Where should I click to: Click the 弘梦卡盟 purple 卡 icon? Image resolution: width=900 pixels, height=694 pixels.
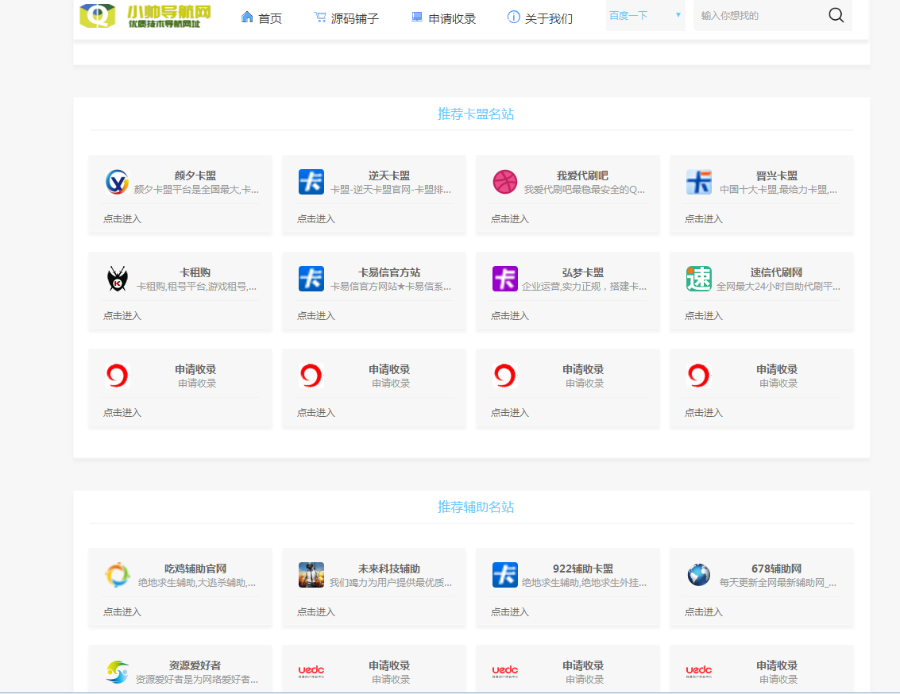(x=505, y=279)
